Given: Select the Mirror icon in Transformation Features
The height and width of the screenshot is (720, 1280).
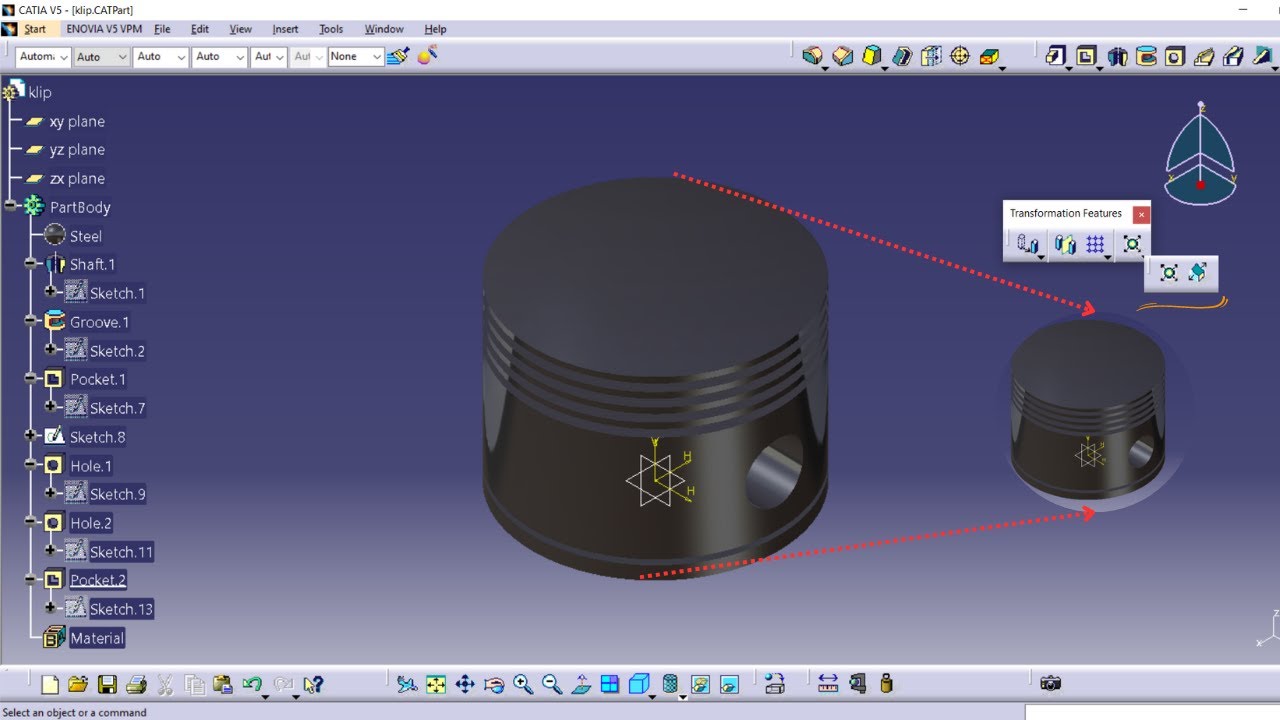Looking at the screenshot, I should tap(1066, 243).
